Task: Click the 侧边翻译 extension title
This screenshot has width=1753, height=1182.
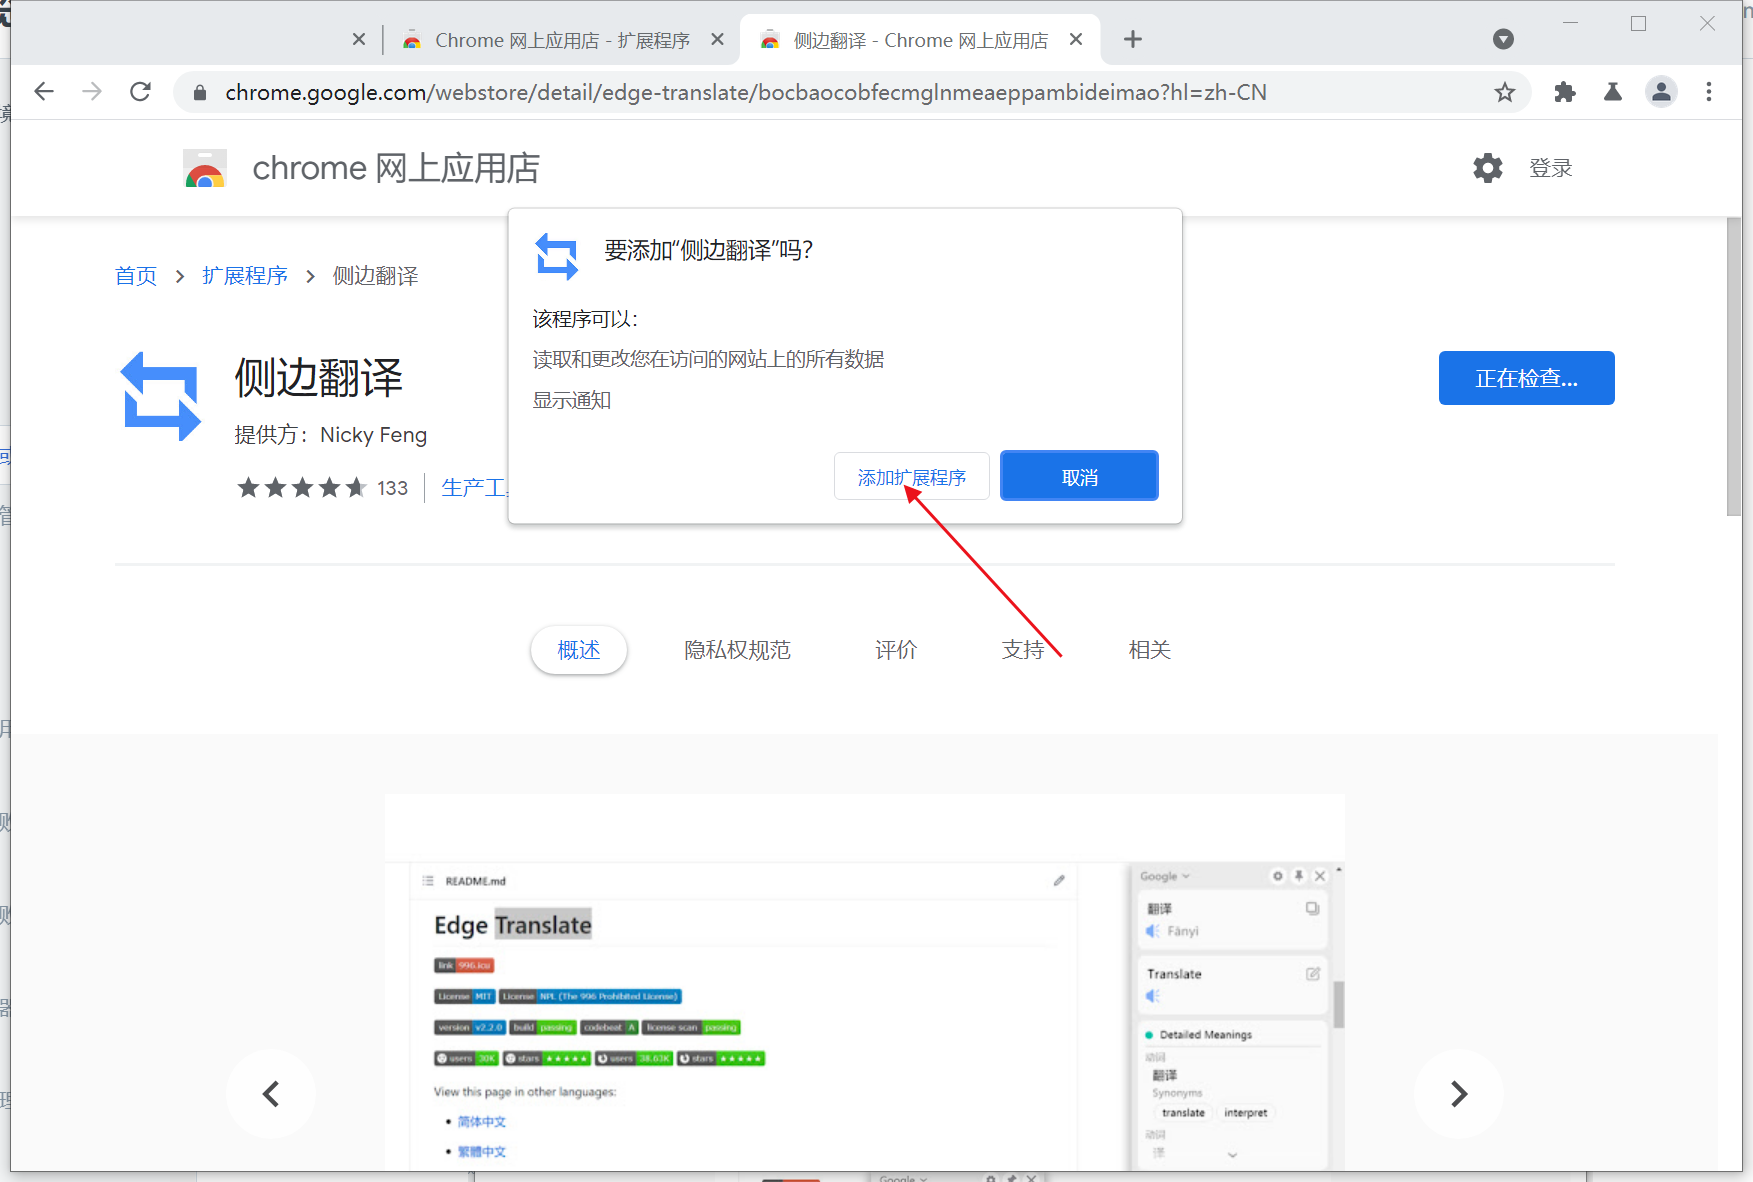Action: click(x=319, y=378)
